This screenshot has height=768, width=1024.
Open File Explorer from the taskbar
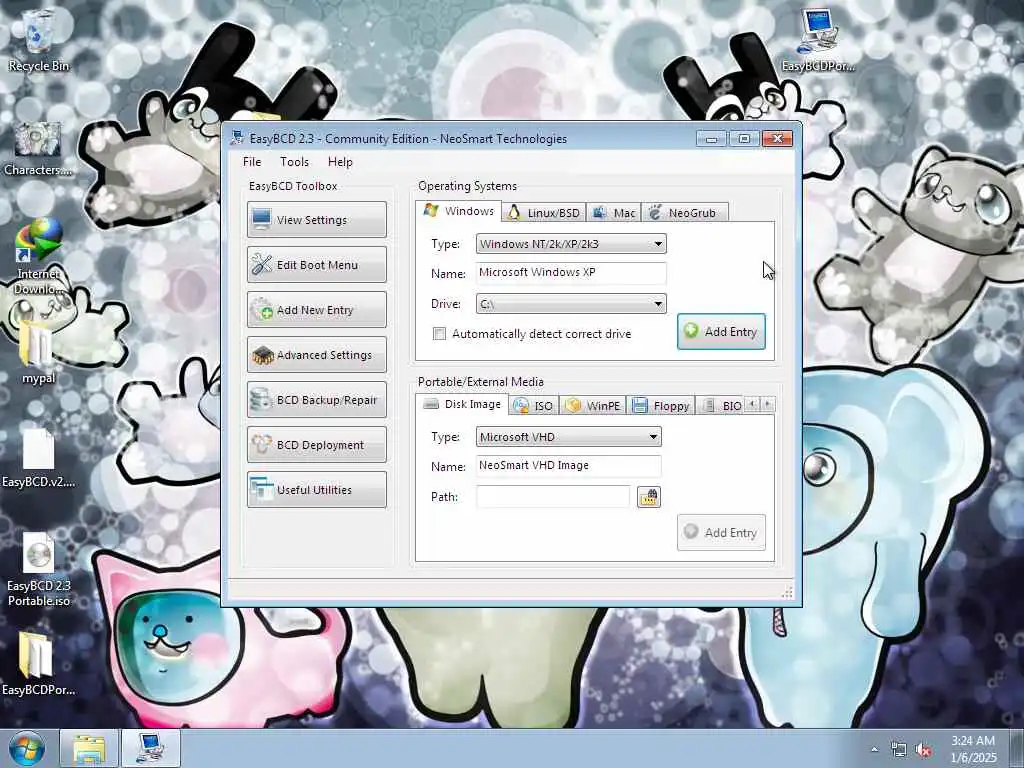89,749
